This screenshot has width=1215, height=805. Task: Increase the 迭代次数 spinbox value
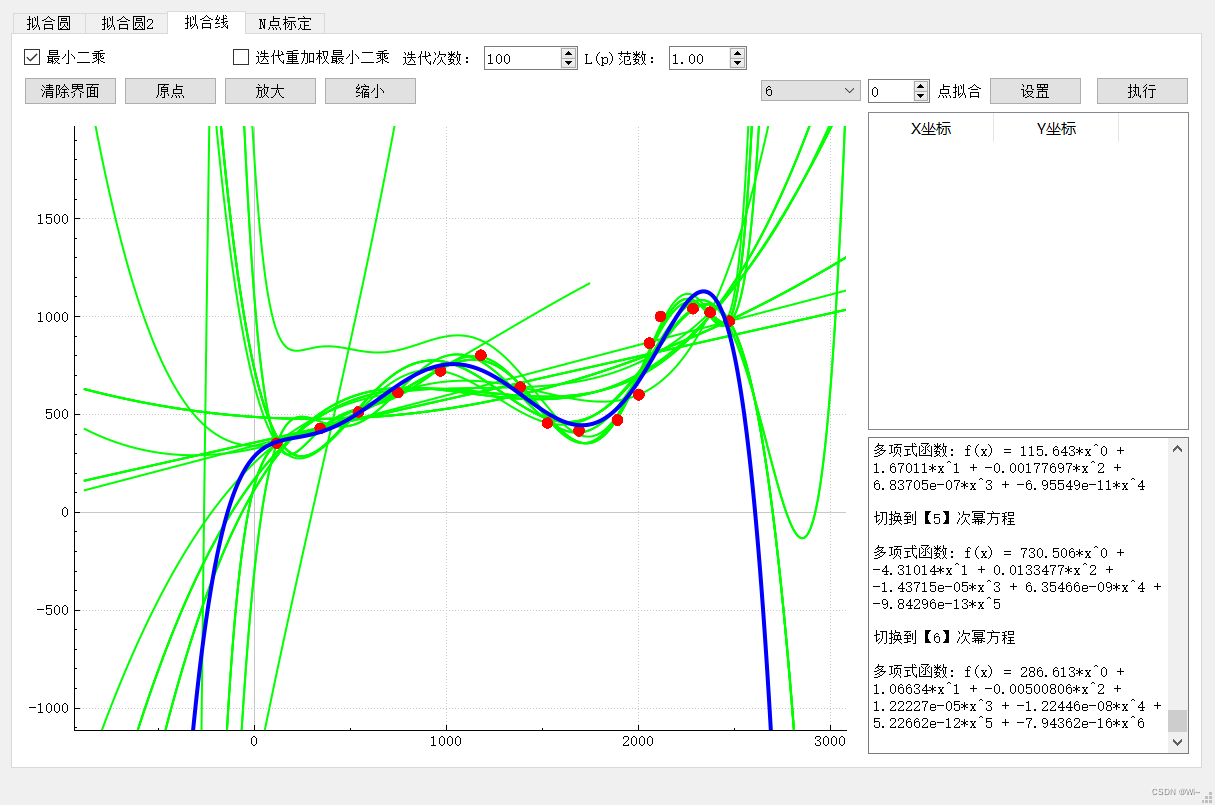point(569,53)
